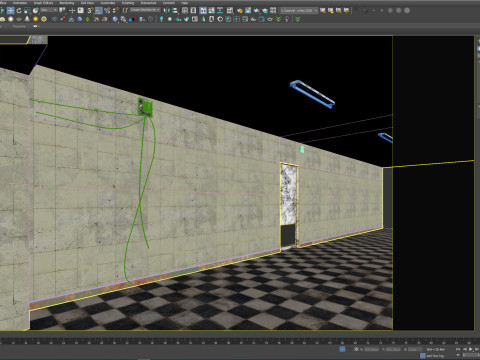Toggle Percent Snap
The width and height of the screenshot is (480, 360).
[x=107, y=11]
